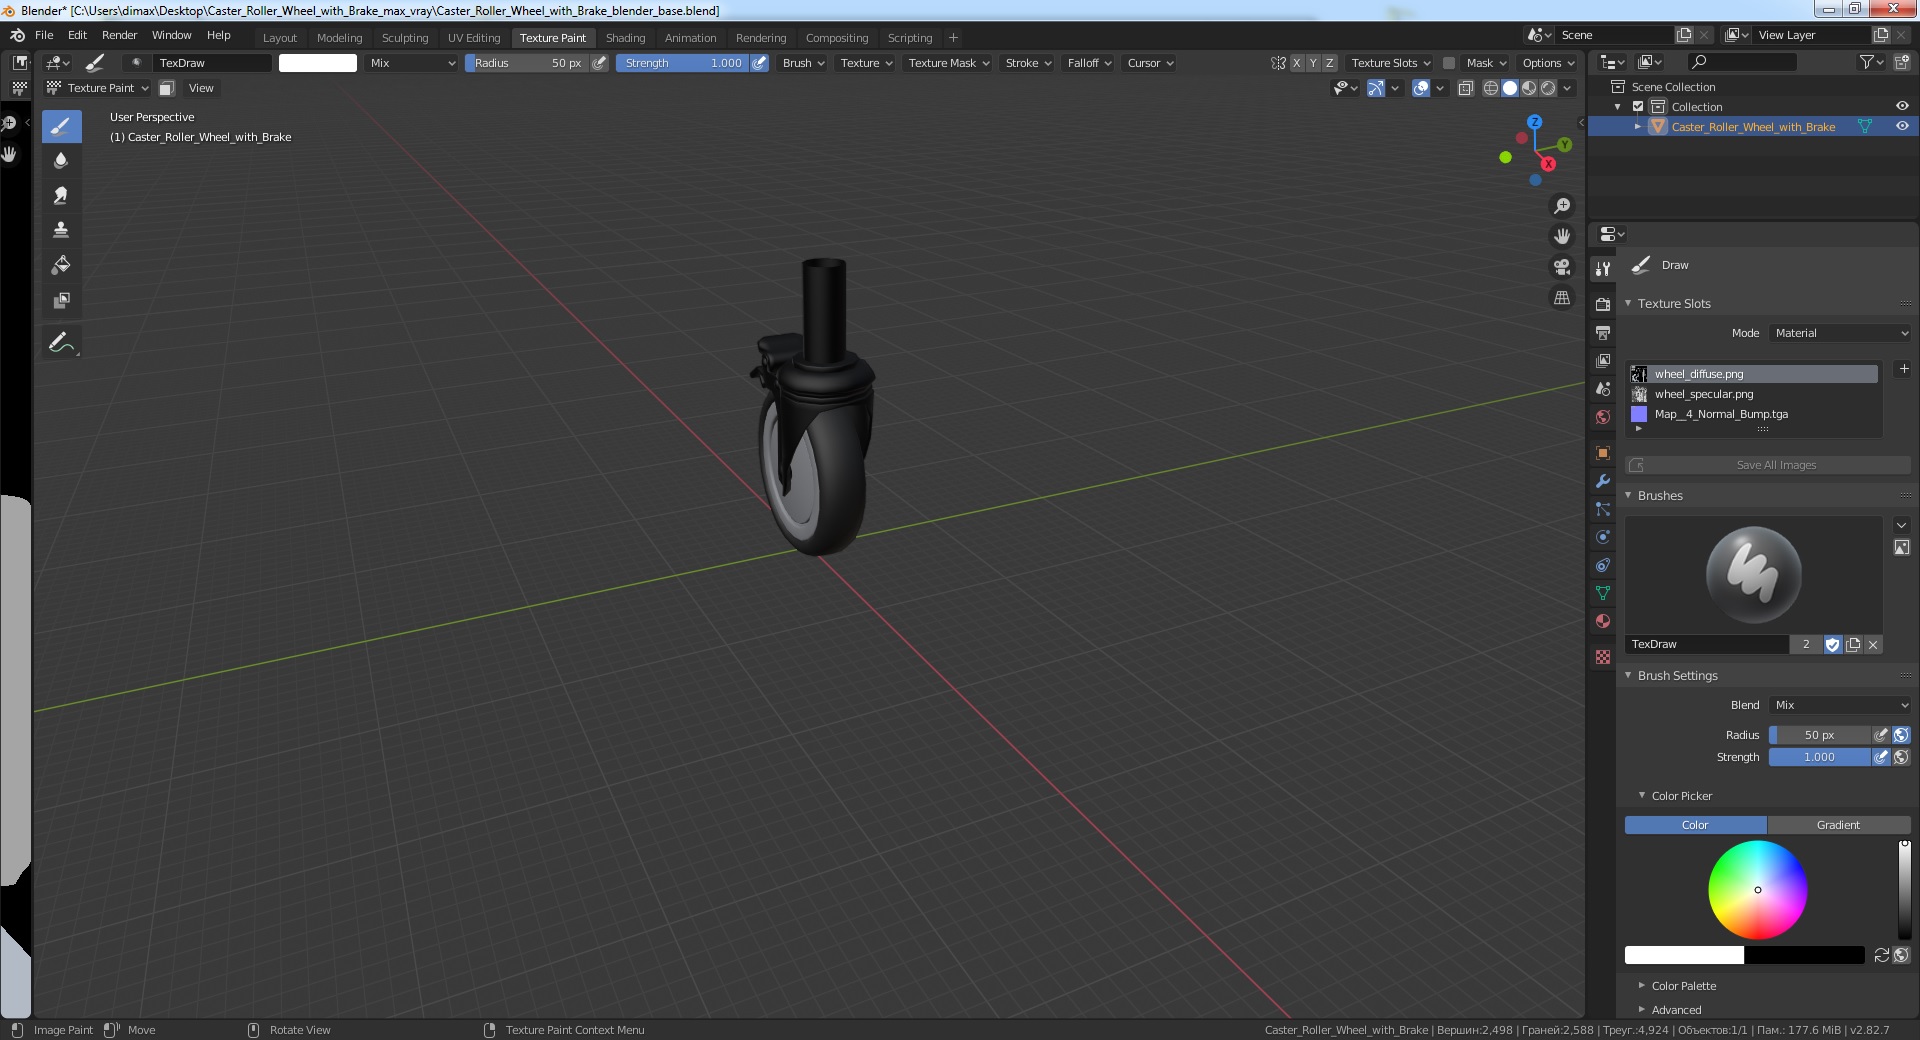Expand the Color Palette section

click(x=1683, y=986)
